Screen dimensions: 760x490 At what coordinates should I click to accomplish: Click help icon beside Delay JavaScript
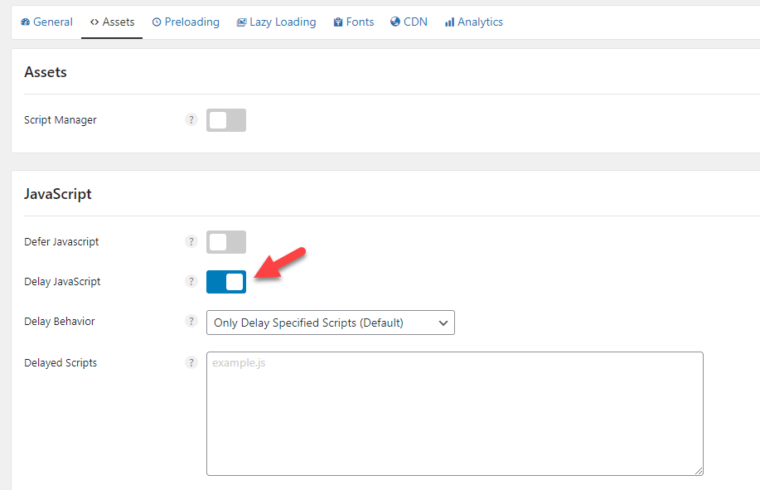(x=191, y=281)
